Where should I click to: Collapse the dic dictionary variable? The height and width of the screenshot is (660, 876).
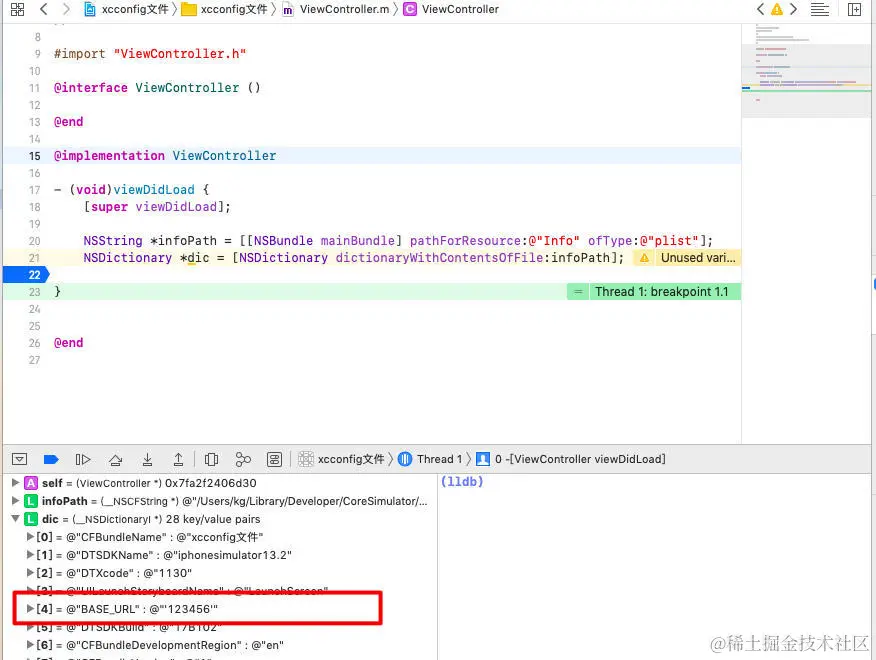coord(16,519)
